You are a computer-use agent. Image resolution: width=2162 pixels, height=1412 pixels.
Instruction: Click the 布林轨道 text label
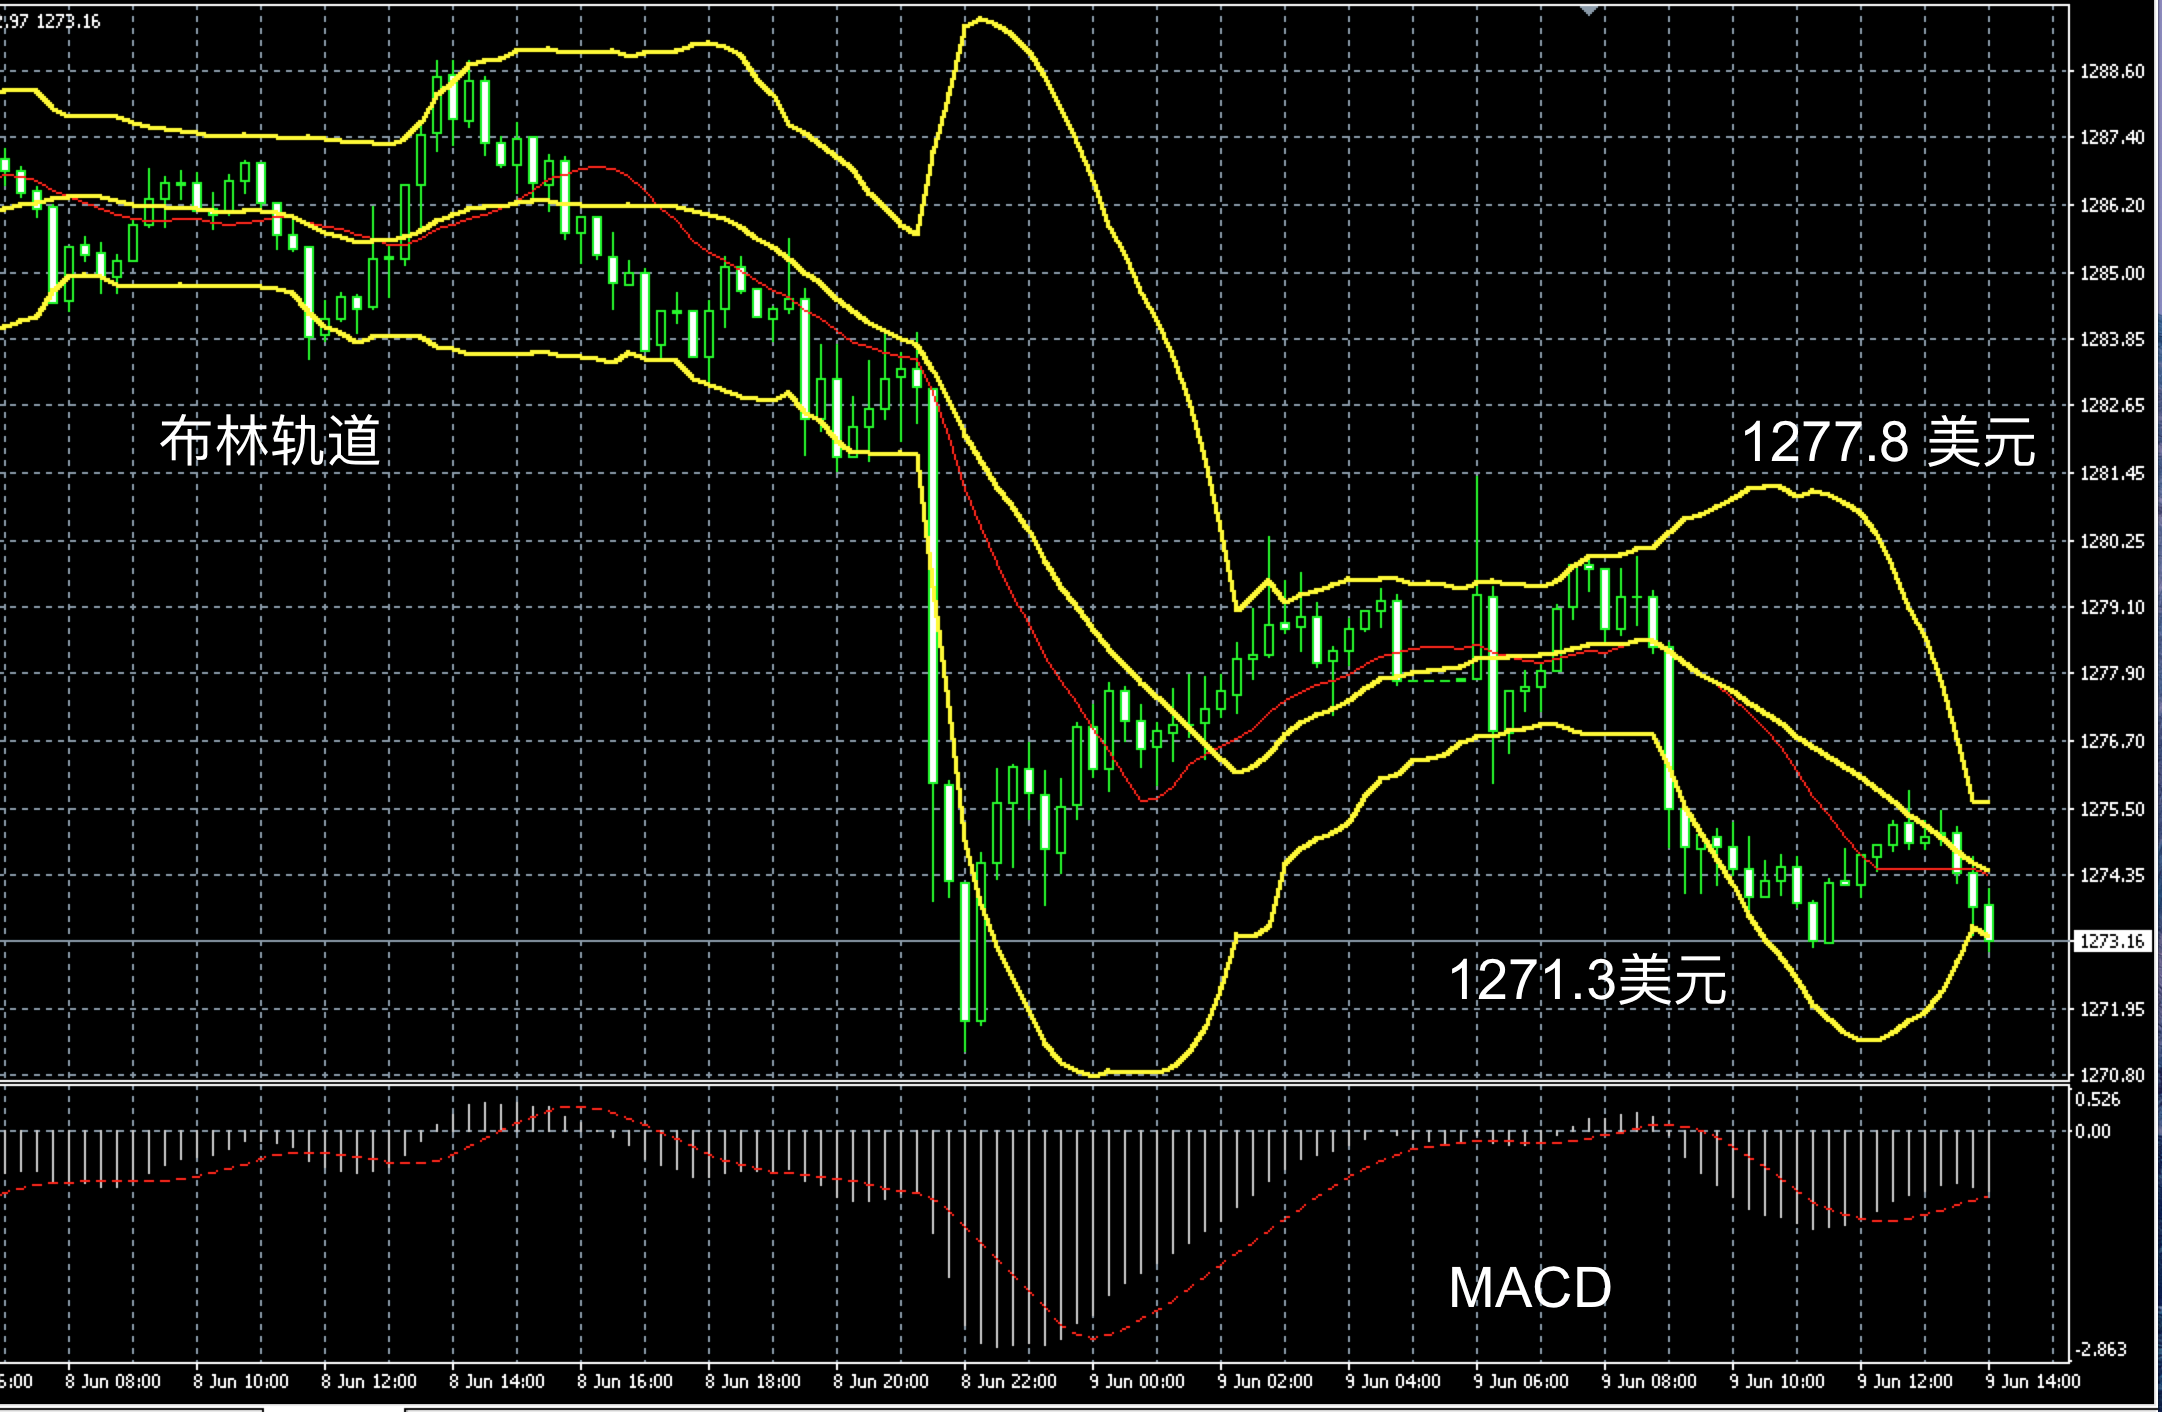pos(270,440)
